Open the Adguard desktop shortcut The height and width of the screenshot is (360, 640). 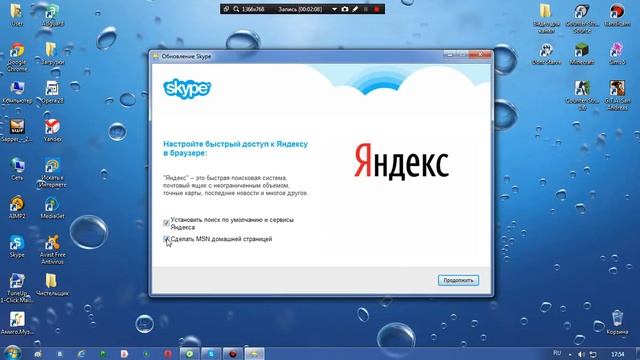[x=53, y=15]
